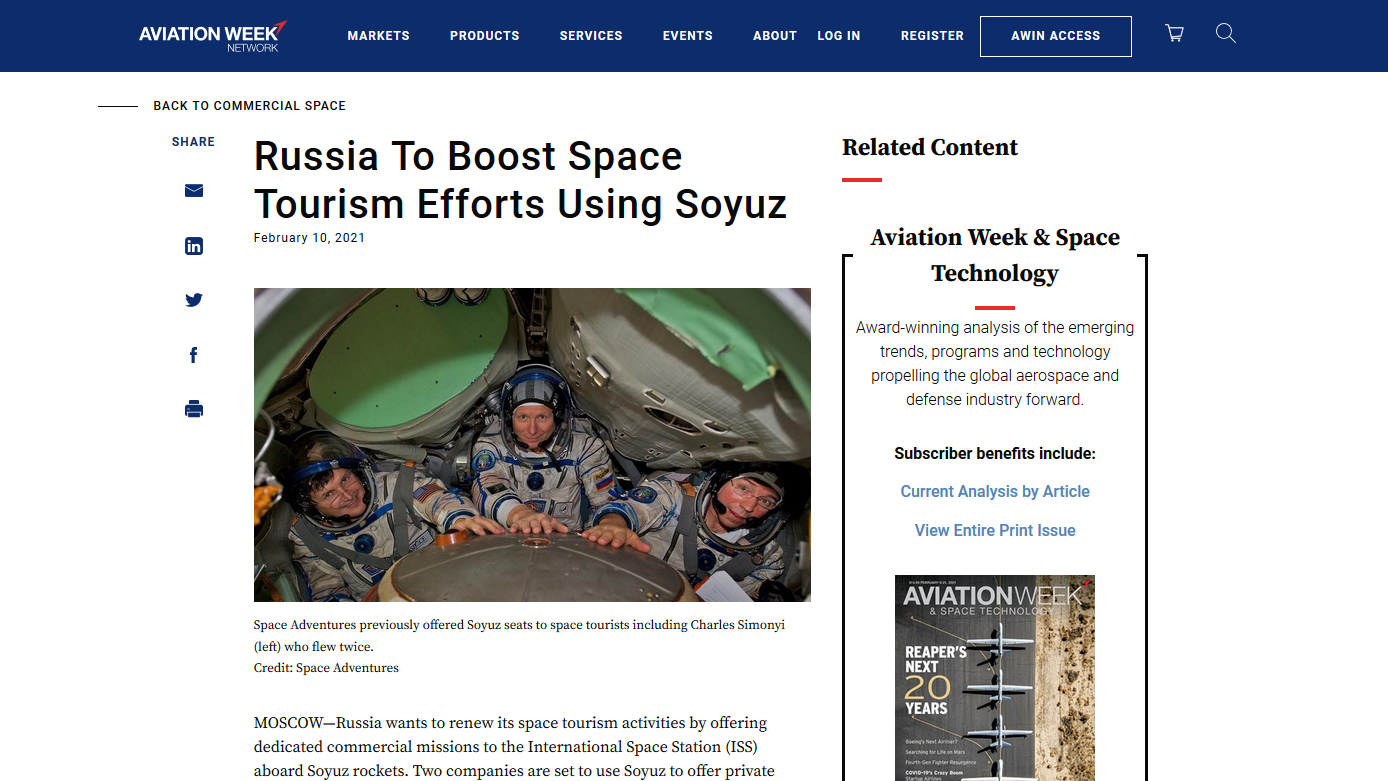This screenshot has width=1388, height=781.
Task: Go to Aviation Week Network logo home
Action: tap(213, 36)
